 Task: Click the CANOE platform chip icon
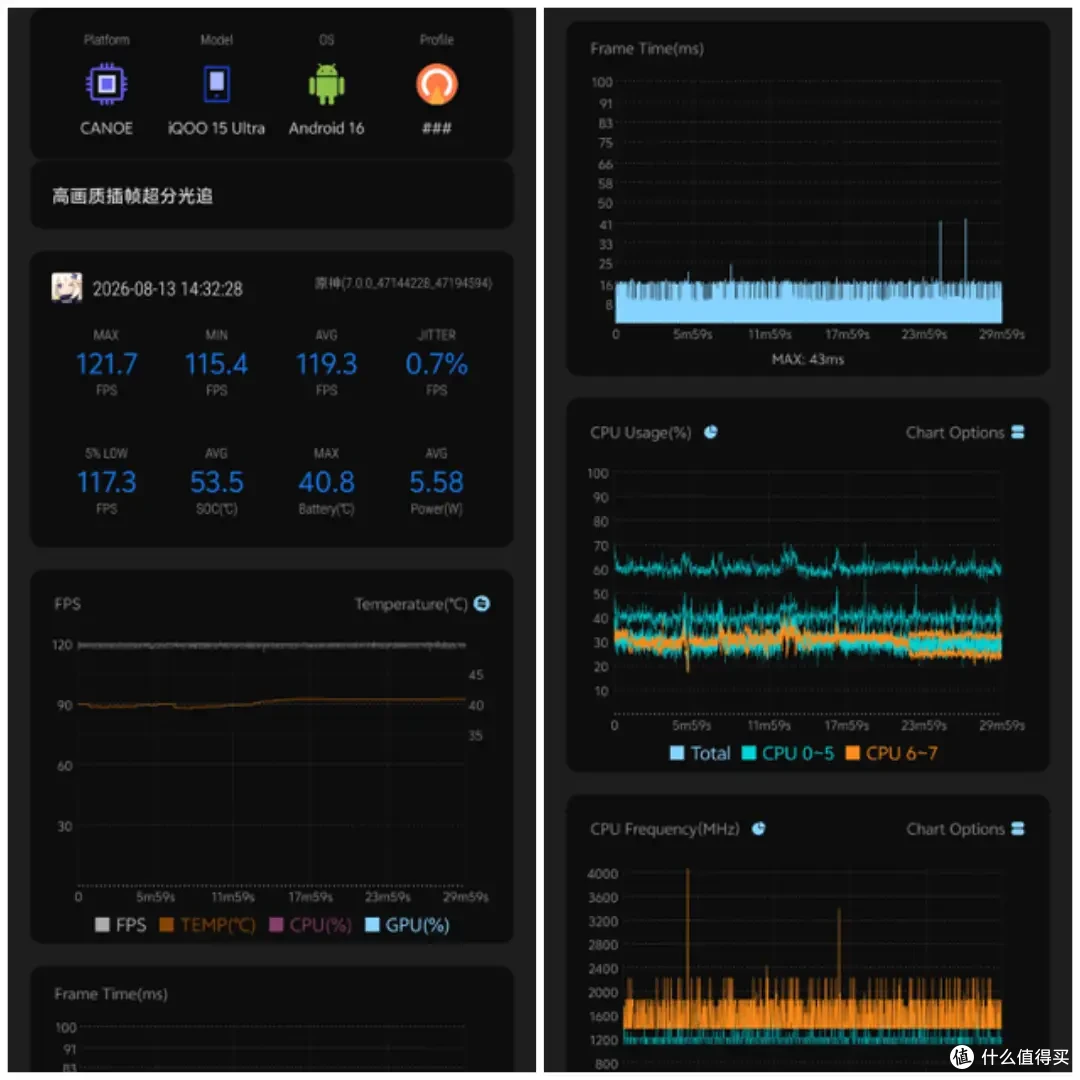[106, 84]
